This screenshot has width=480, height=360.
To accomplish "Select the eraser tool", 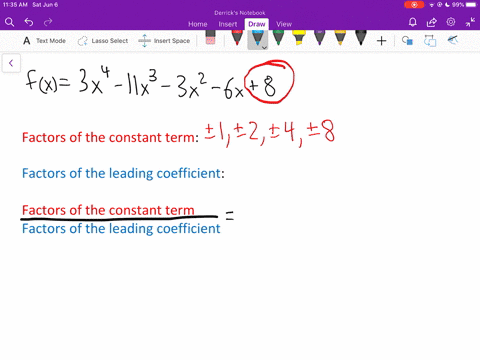I will (210, 37).
